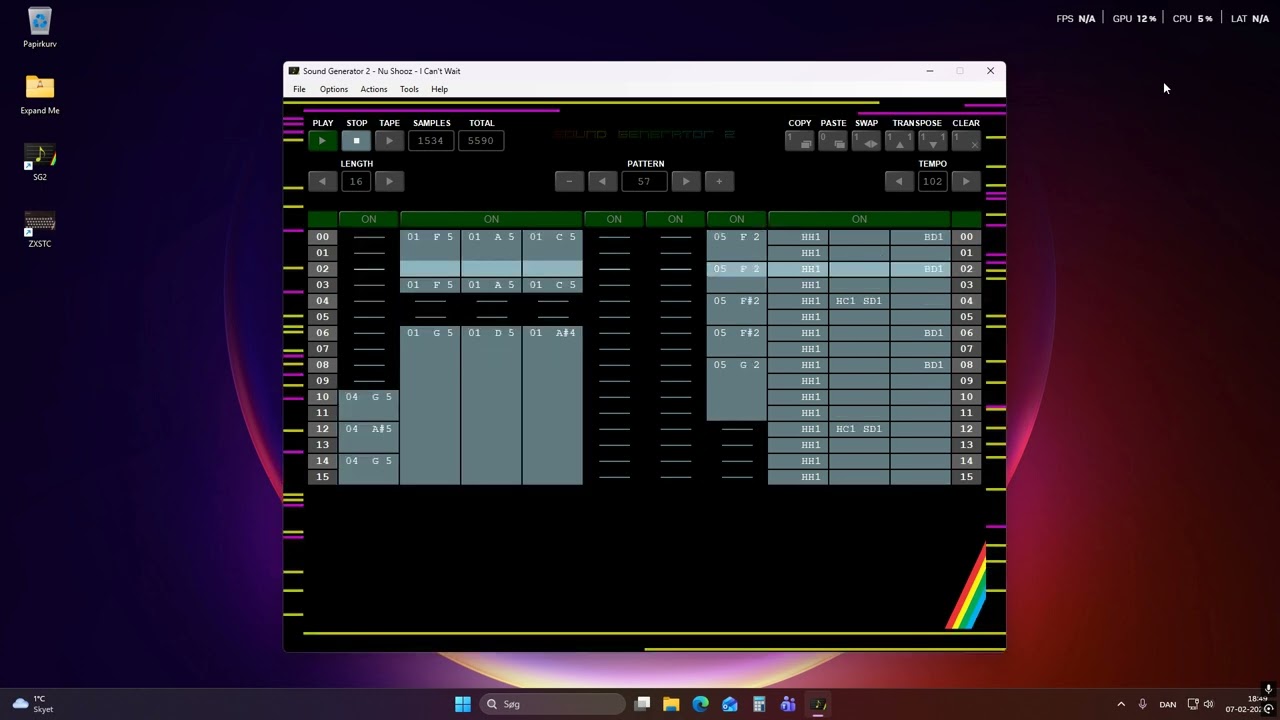Clear the pattern with the Clear icon

click(966, 141)
